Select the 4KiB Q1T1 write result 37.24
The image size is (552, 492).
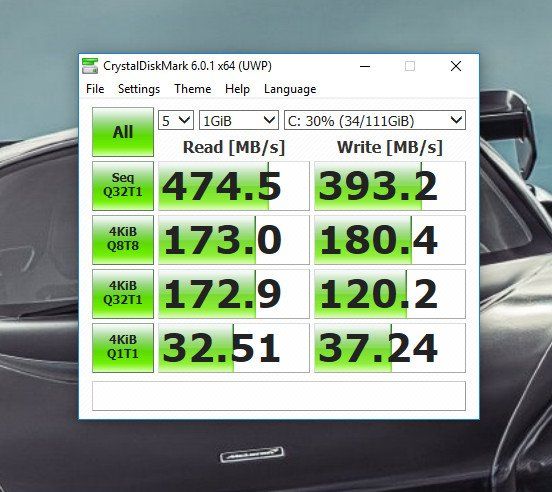(x=390, y=348)
